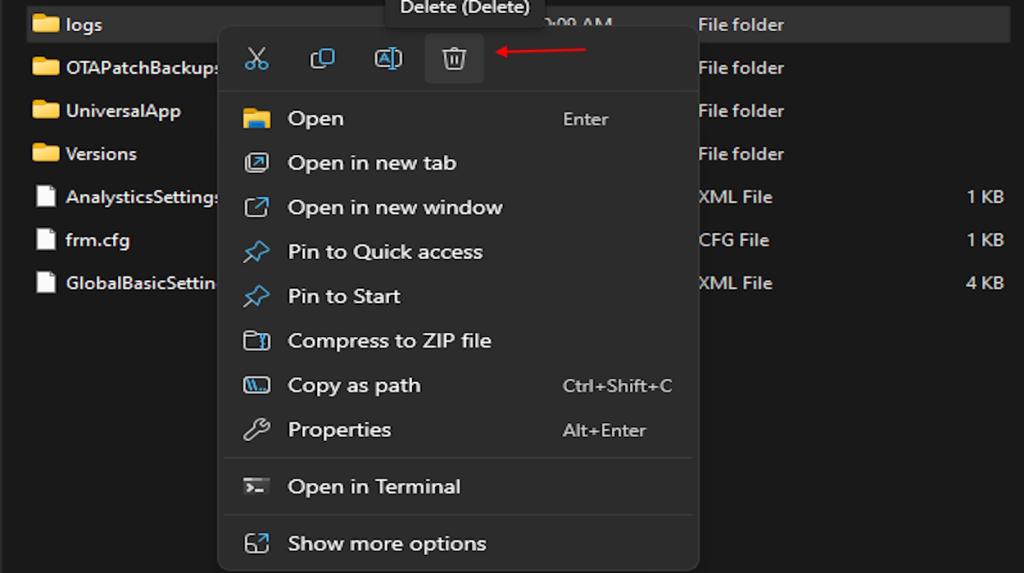Click the Terminal icon in the menu
Viewport: 1024px width, 573px height.
coord(257,487)
